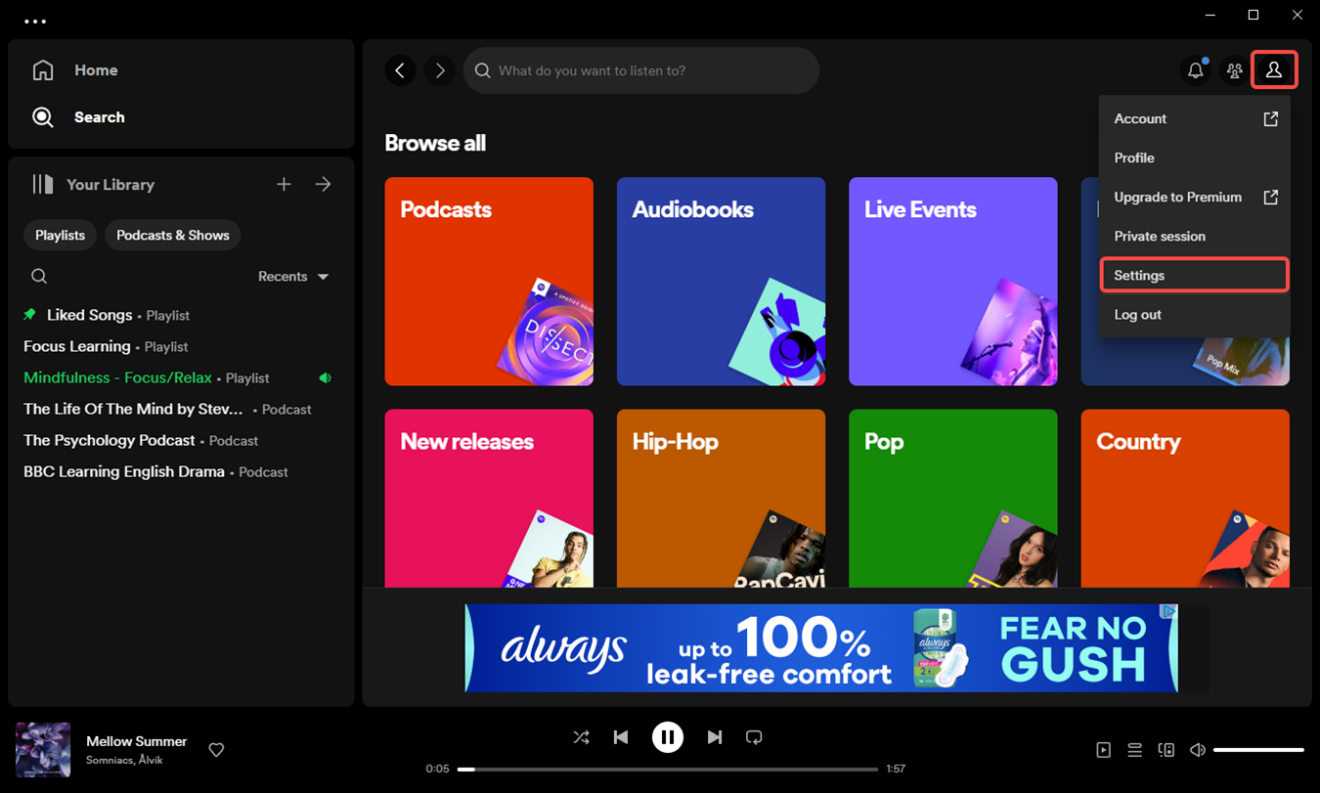The image size is (1320, 793).
Task: Click the green pin icon beside Liked Songs
Action: click(x=30, y=315)
